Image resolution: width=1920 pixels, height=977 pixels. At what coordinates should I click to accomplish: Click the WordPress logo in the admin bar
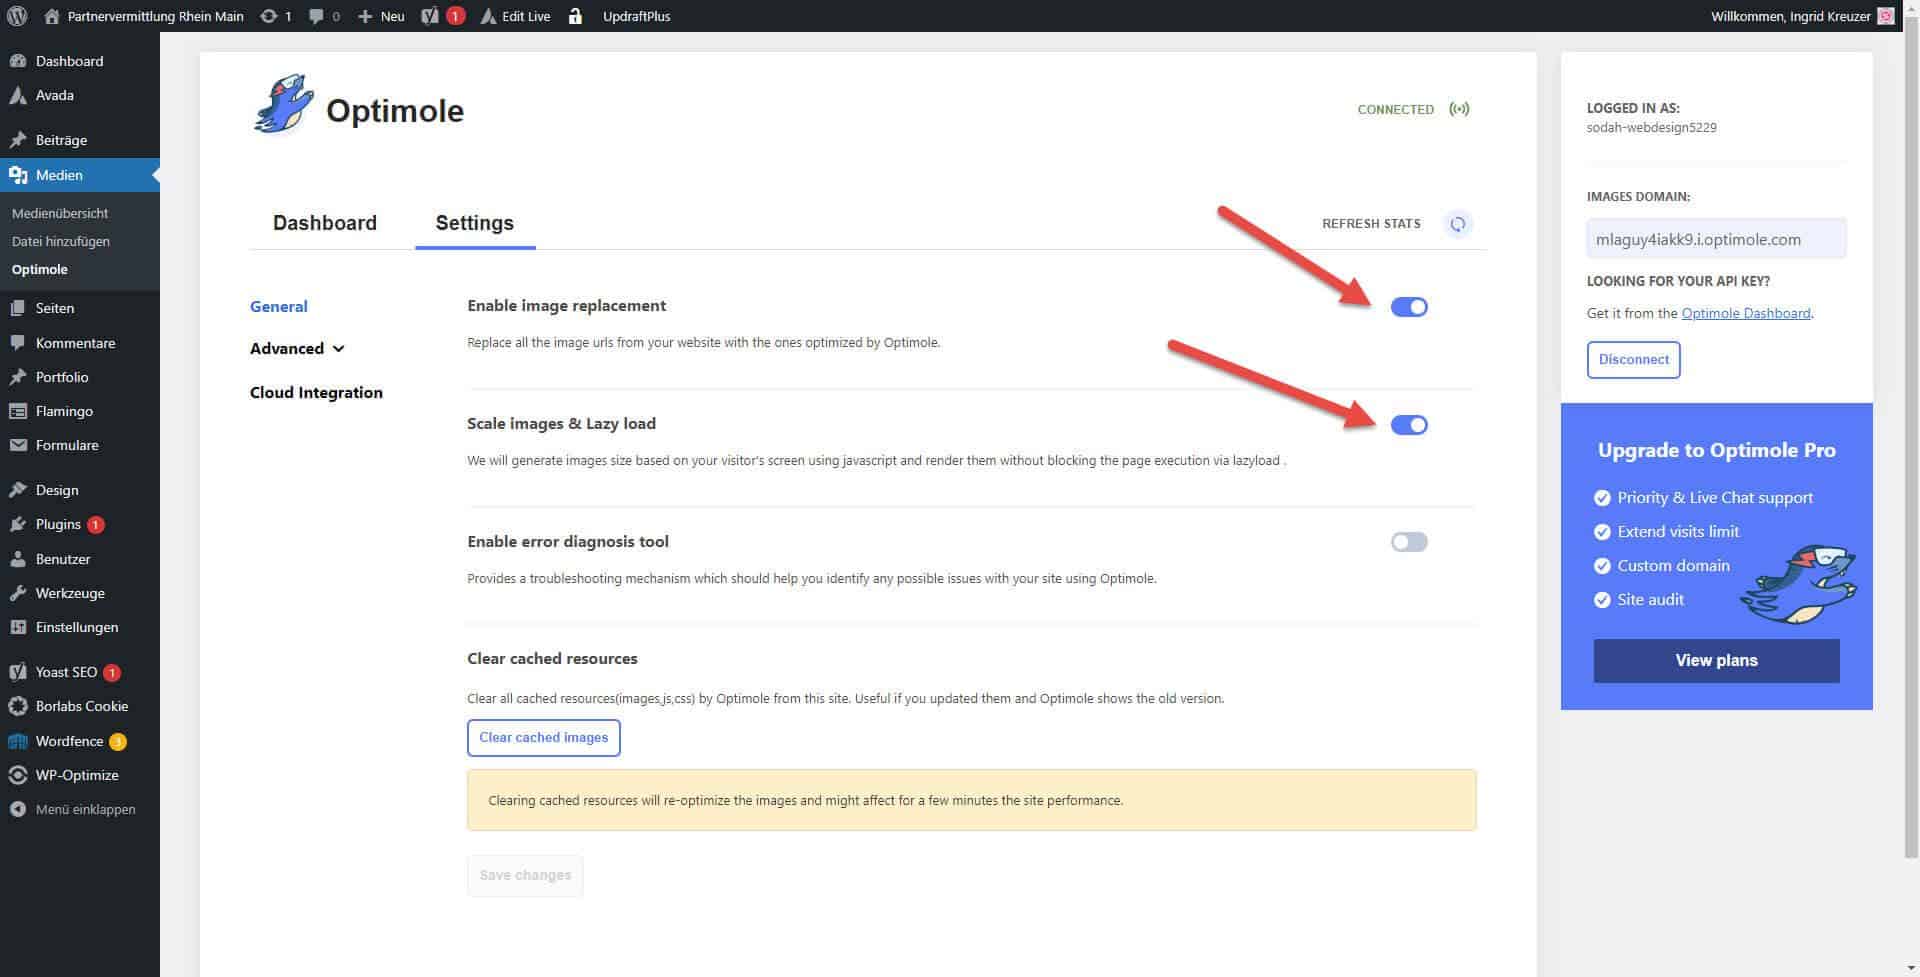pos(15,16)
